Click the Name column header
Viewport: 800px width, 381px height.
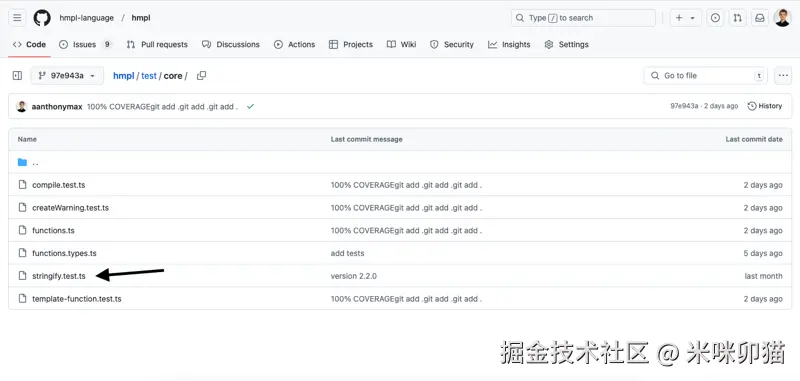coord(27,139)
